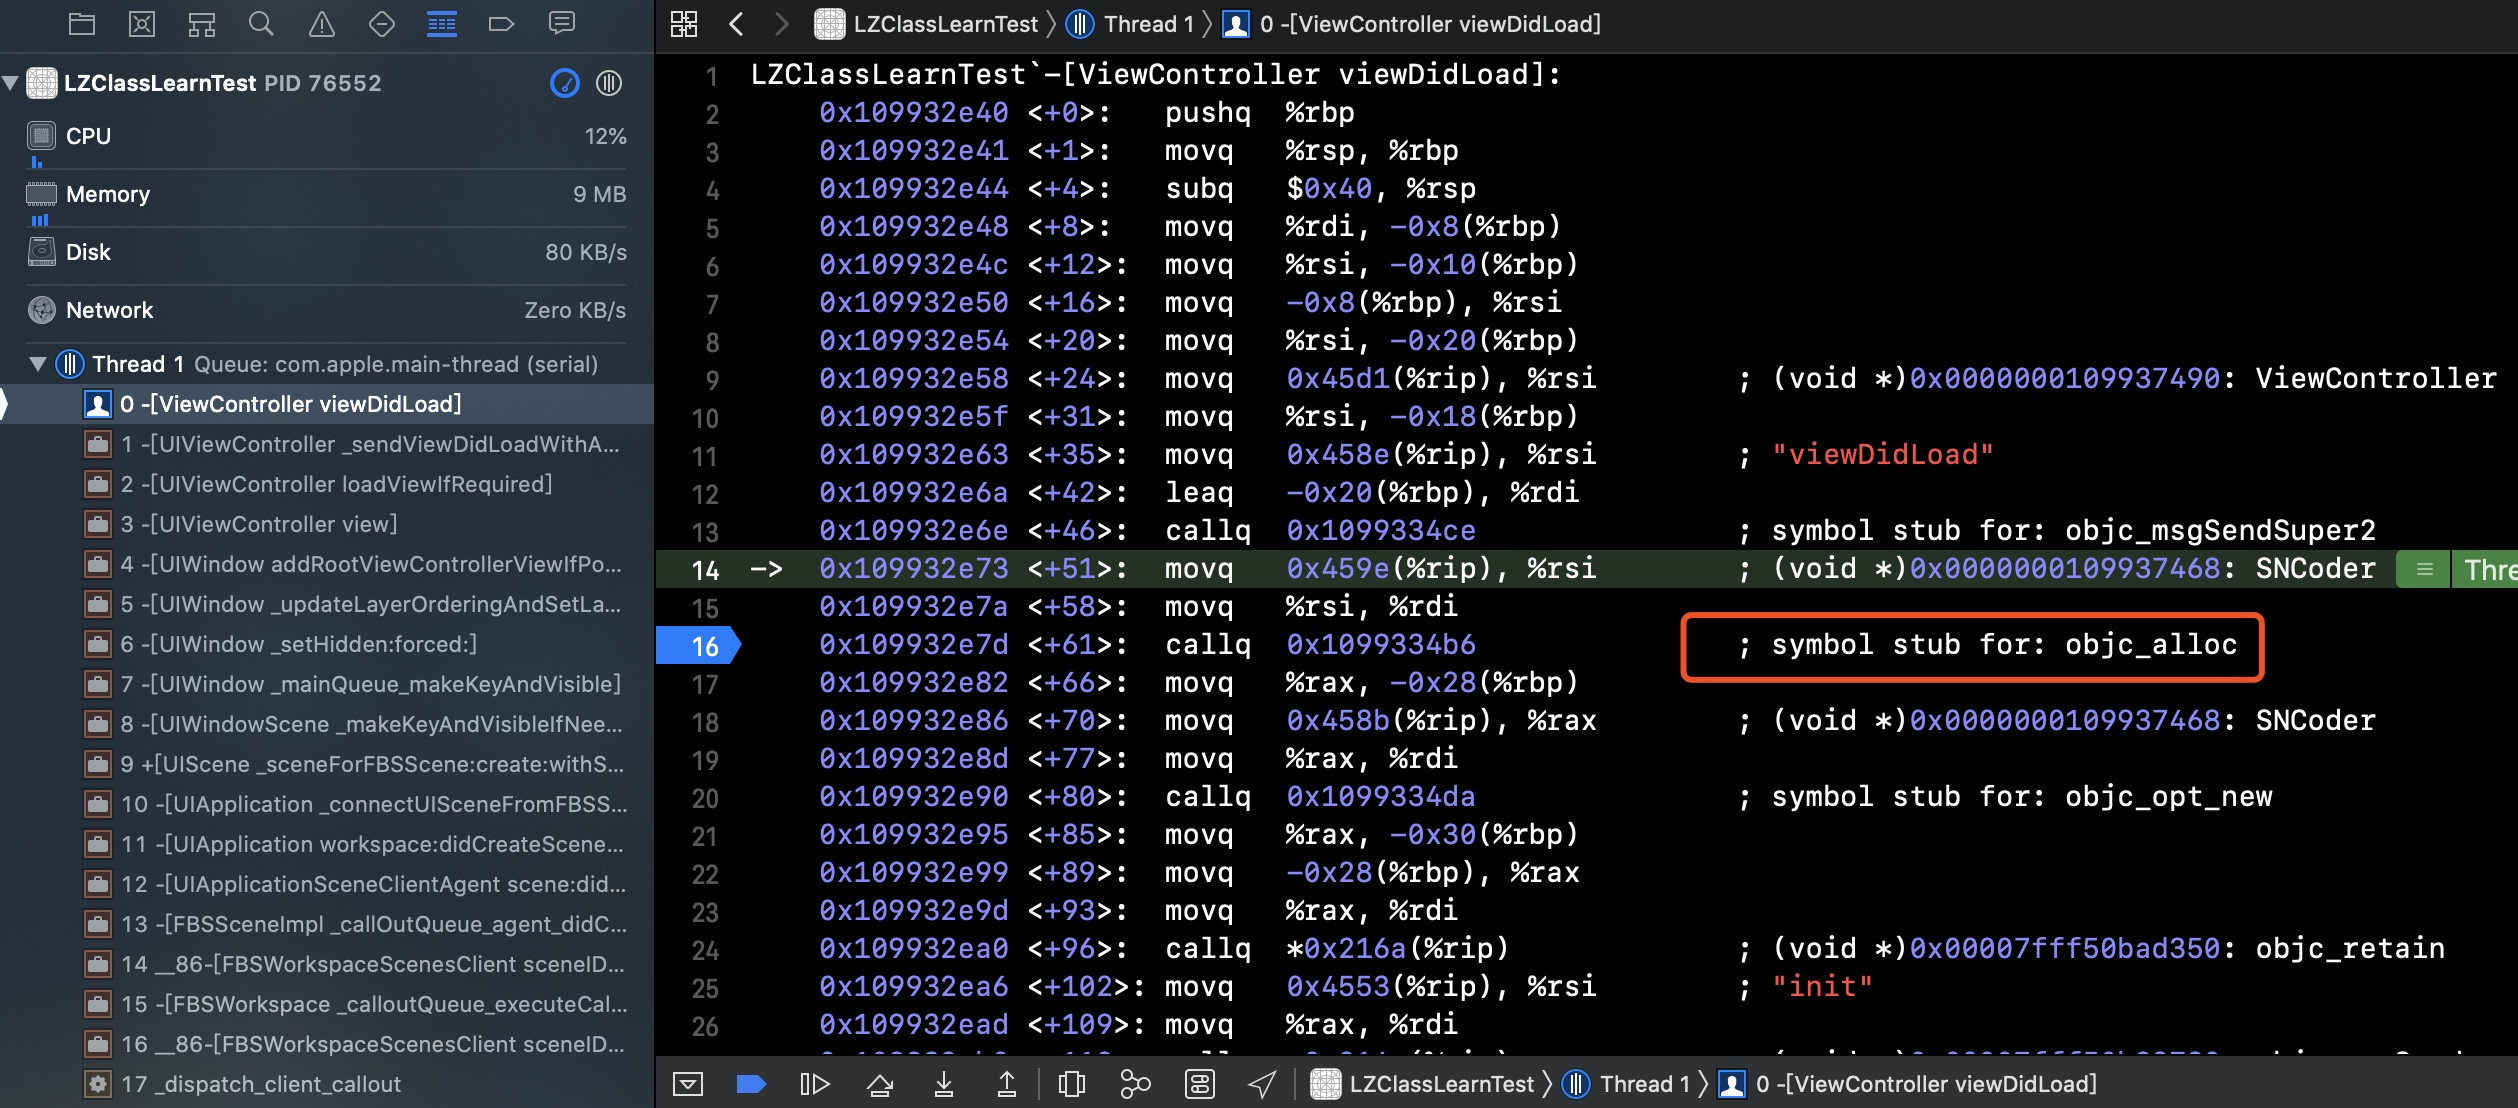
Task: Toggle breakpoints activation in debug bar
Action: tap(751, 1084)
